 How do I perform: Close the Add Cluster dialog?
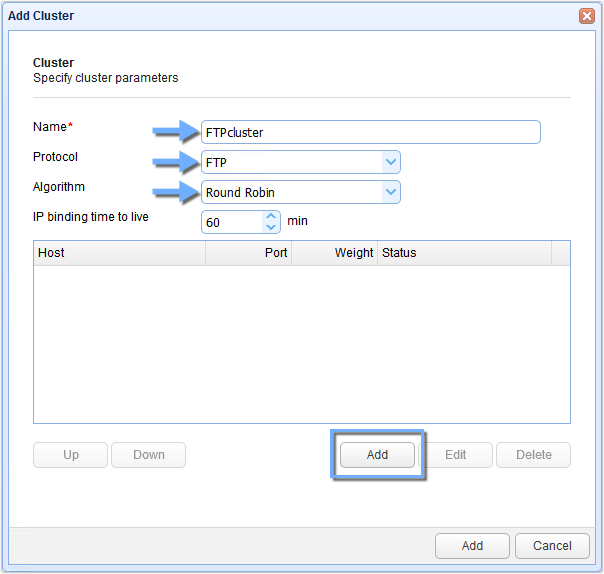(586, 16)
